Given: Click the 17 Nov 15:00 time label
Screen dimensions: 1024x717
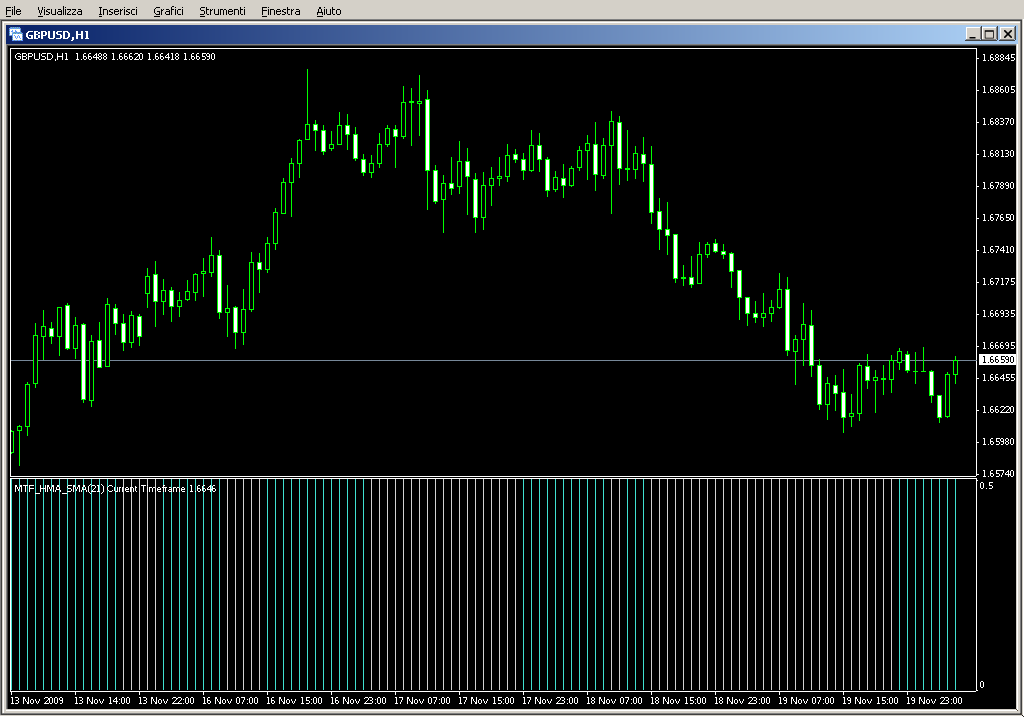Looking at the screenshot, I should point(486,701).
